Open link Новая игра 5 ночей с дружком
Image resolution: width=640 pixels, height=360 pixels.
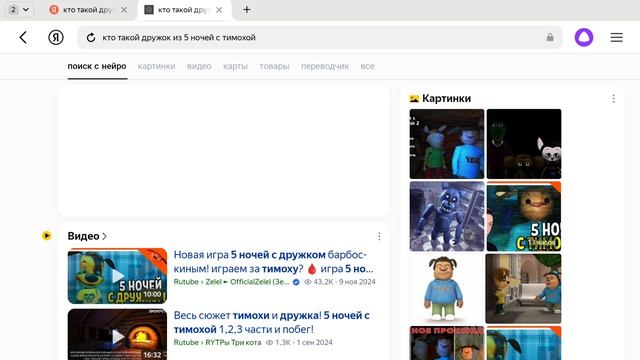tap(273, 262)
